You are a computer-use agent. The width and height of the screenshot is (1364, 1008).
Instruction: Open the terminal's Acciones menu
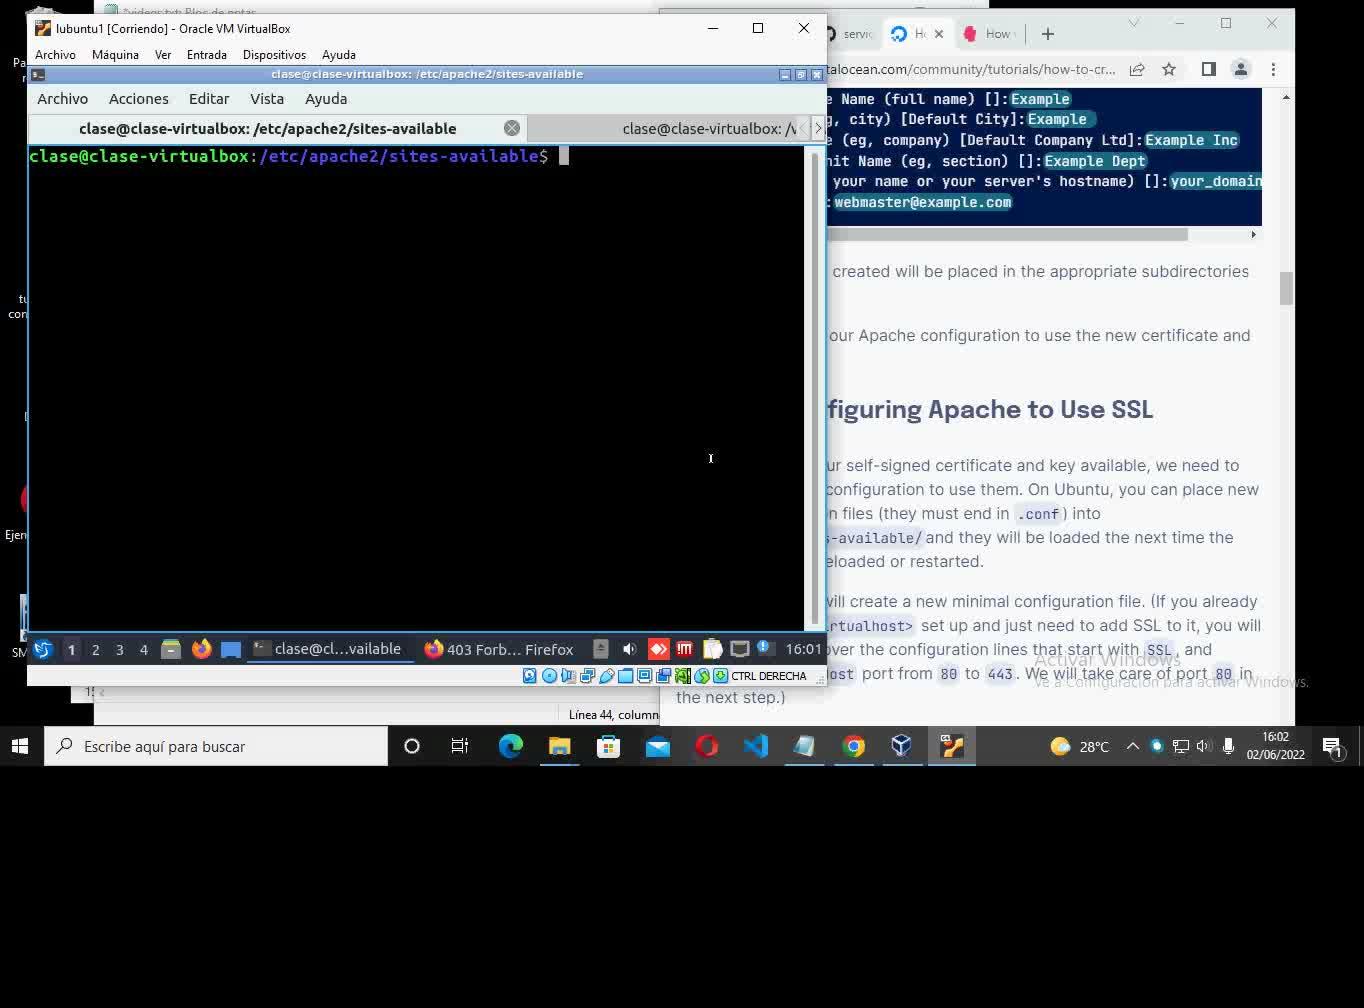[x=139, y=99]
